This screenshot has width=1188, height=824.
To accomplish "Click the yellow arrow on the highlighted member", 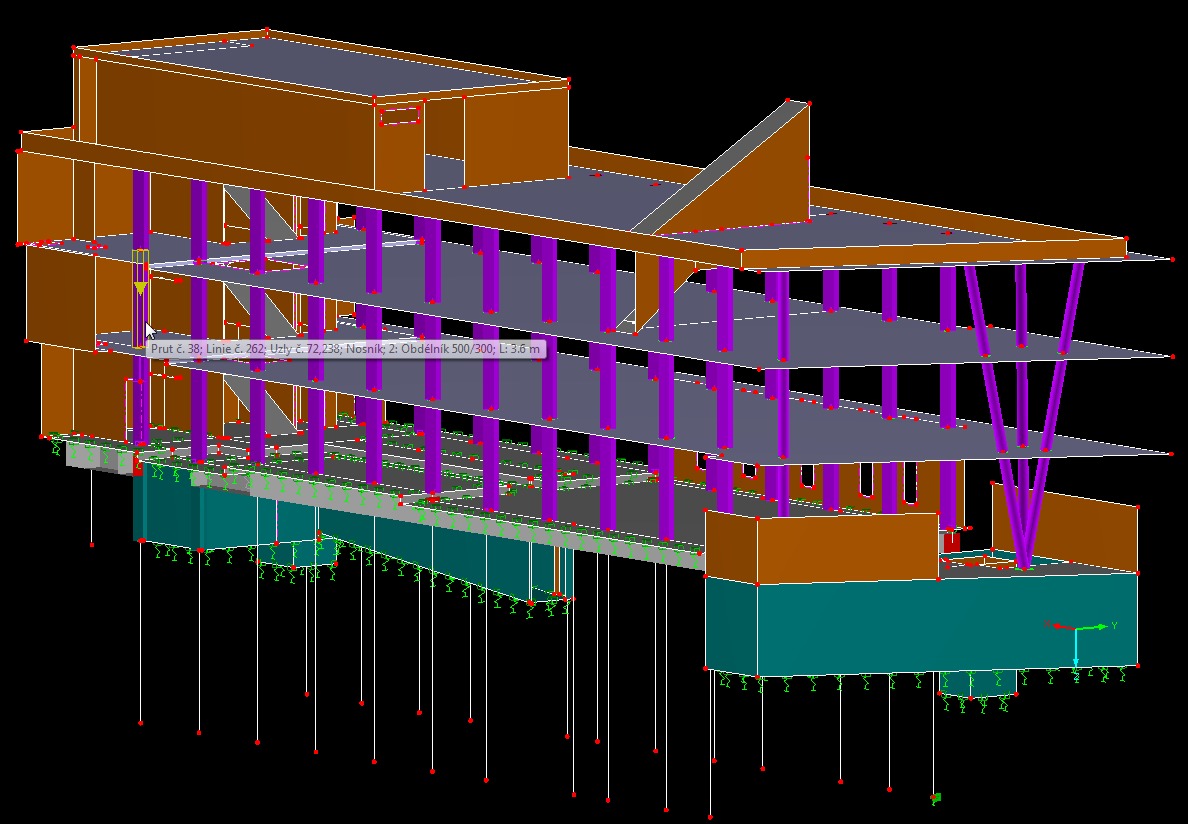I will pos(140,288).
